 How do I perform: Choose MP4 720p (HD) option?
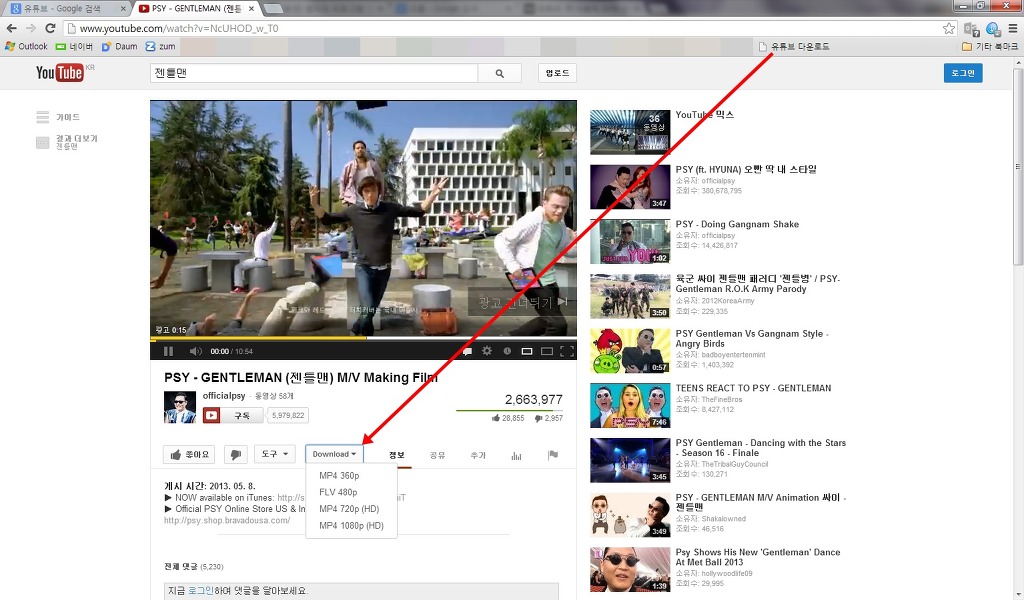351,509
